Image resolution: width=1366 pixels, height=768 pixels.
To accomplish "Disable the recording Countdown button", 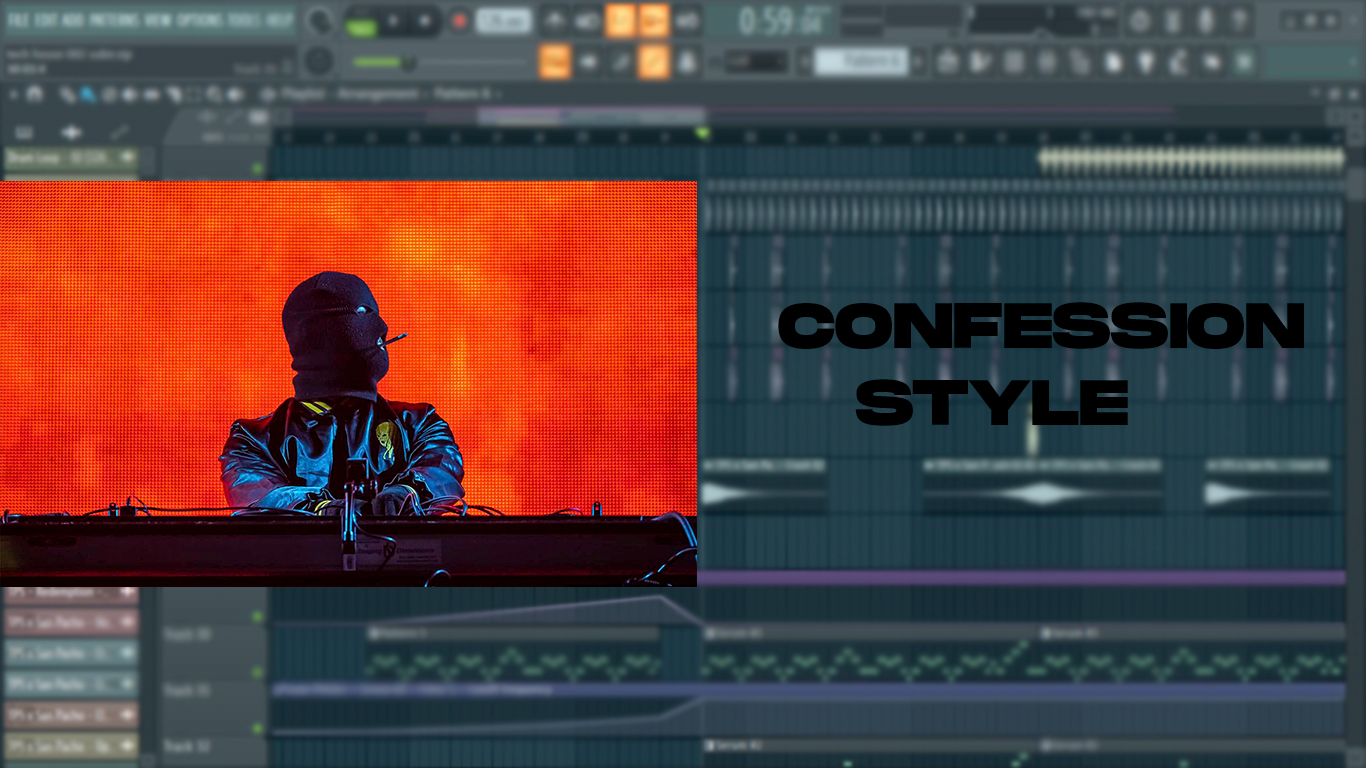I will [620, 20].
